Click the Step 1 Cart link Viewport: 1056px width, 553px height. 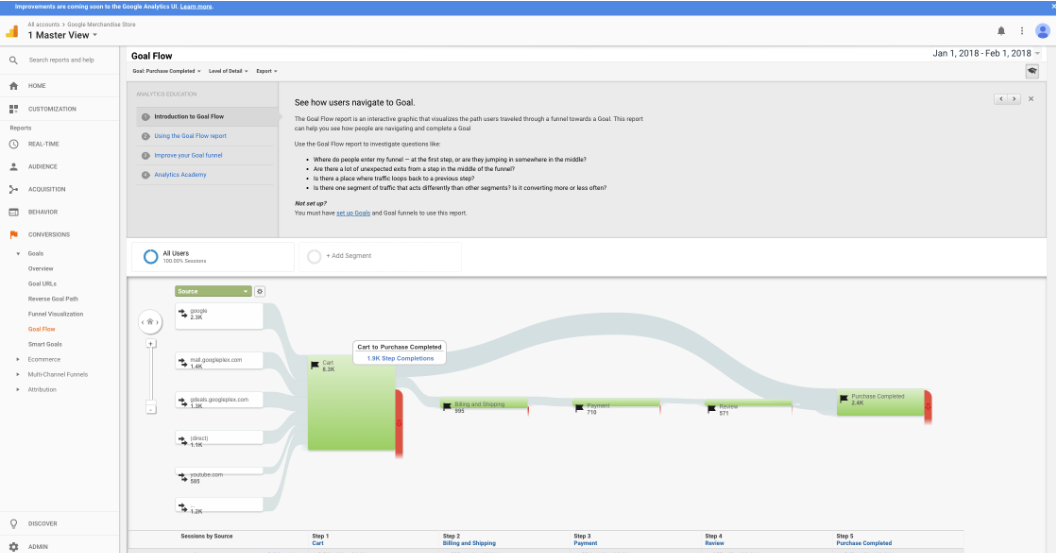coord(317,543)
